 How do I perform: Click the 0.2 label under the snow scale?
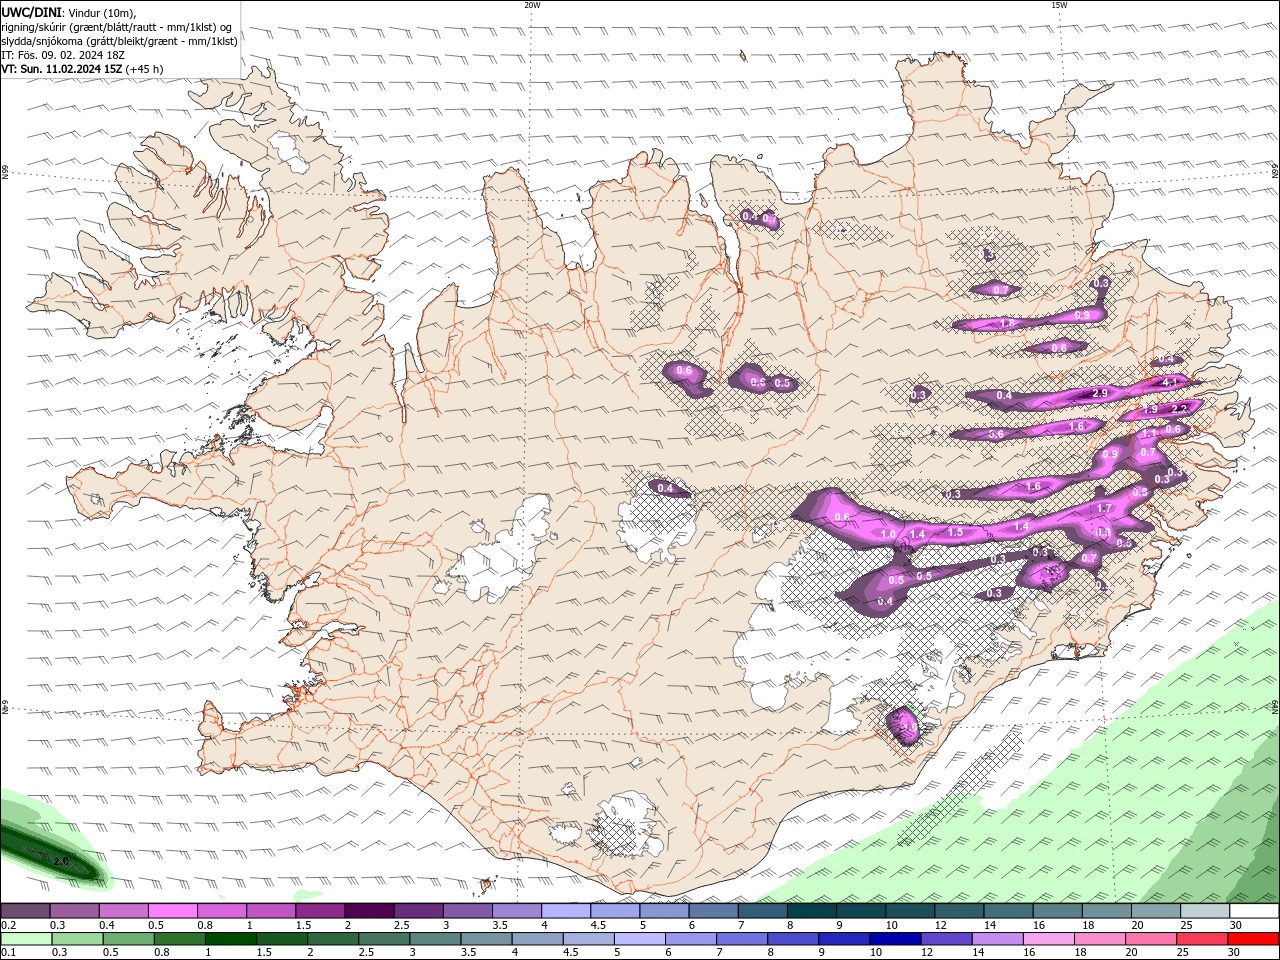(8, 925)
